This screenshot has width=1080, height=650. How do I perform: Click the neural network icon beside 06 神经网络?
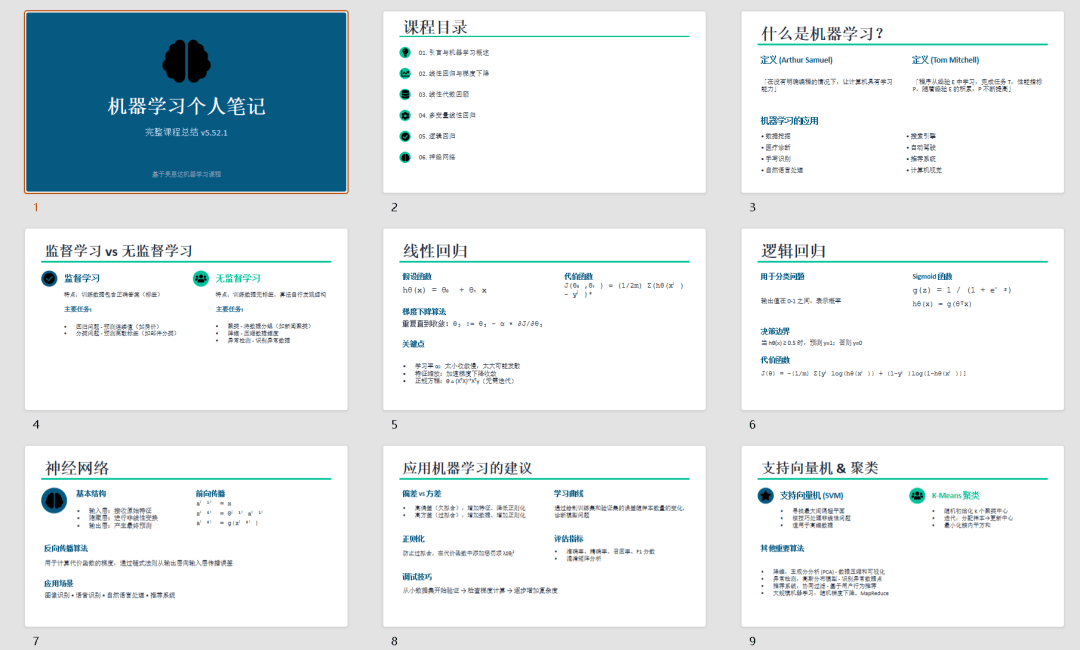point(404,157)
